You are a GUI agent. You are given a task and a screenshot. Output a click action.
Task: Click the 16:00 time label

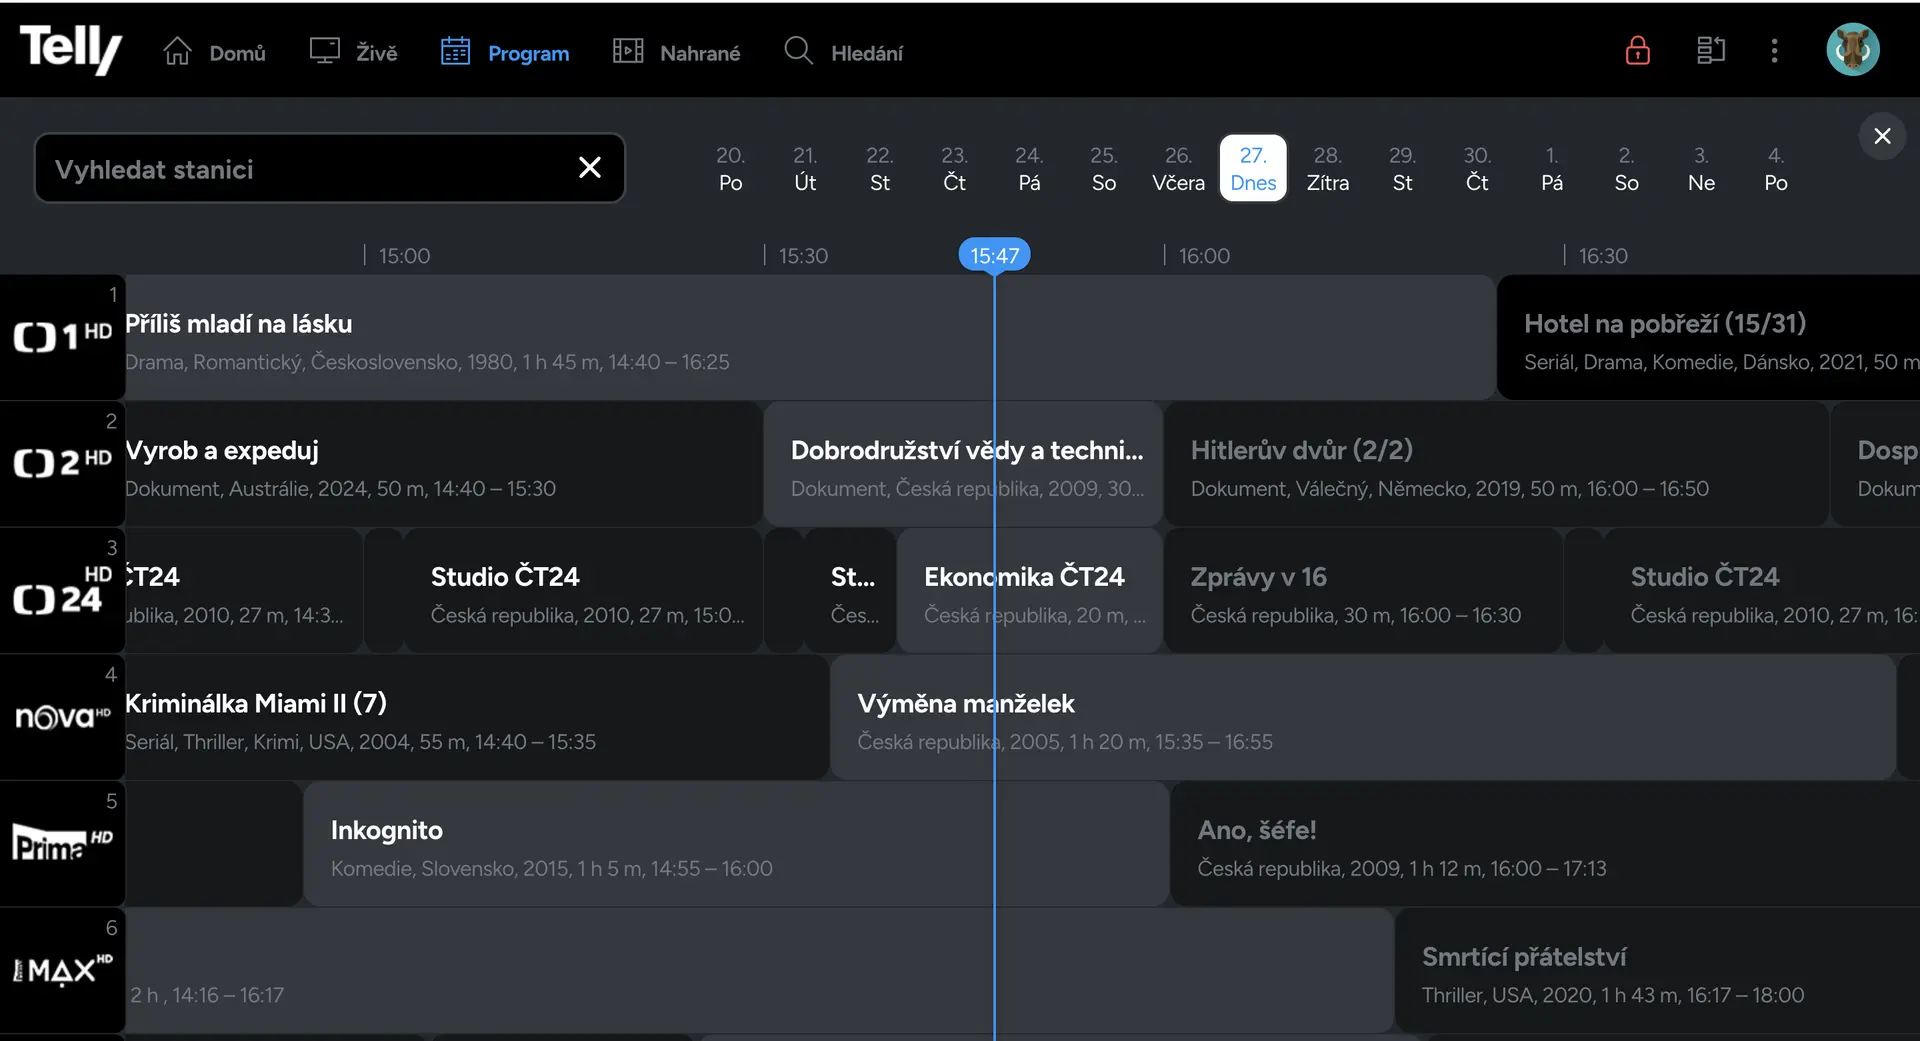(x=1204, y=256)
